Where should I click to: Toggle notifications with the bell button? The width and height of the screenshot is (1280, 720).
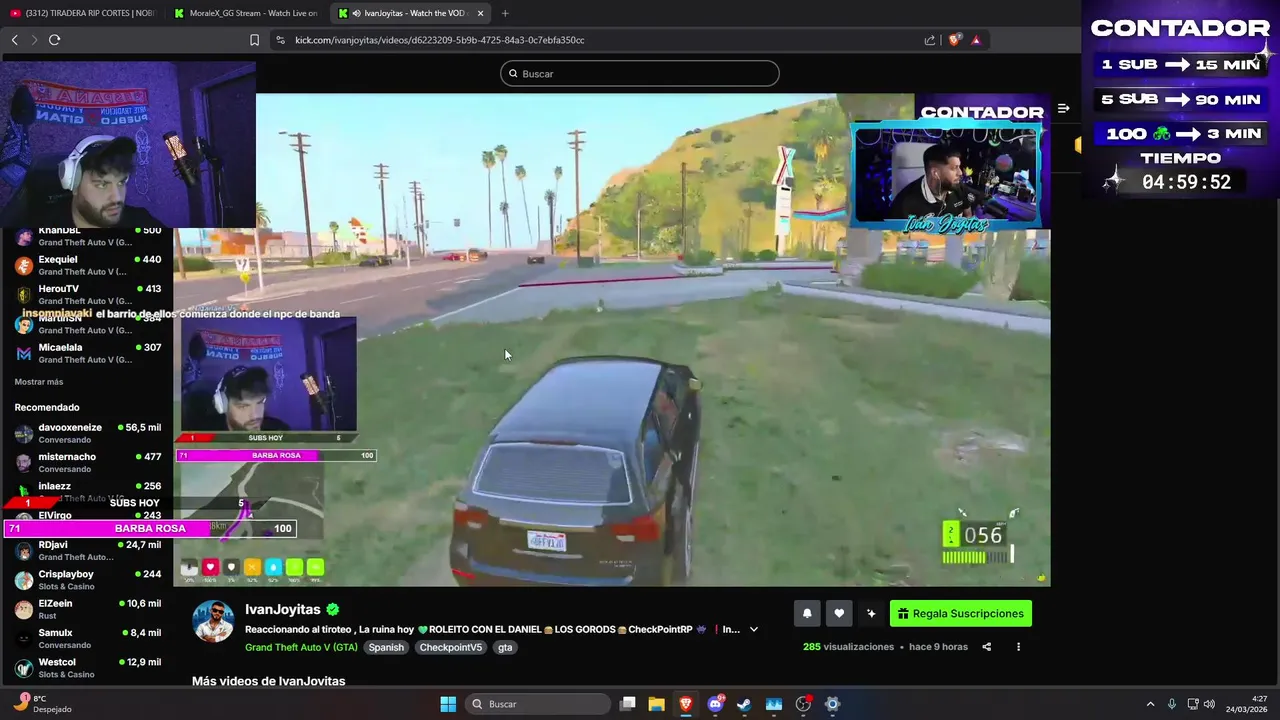[x=807, y=614]
